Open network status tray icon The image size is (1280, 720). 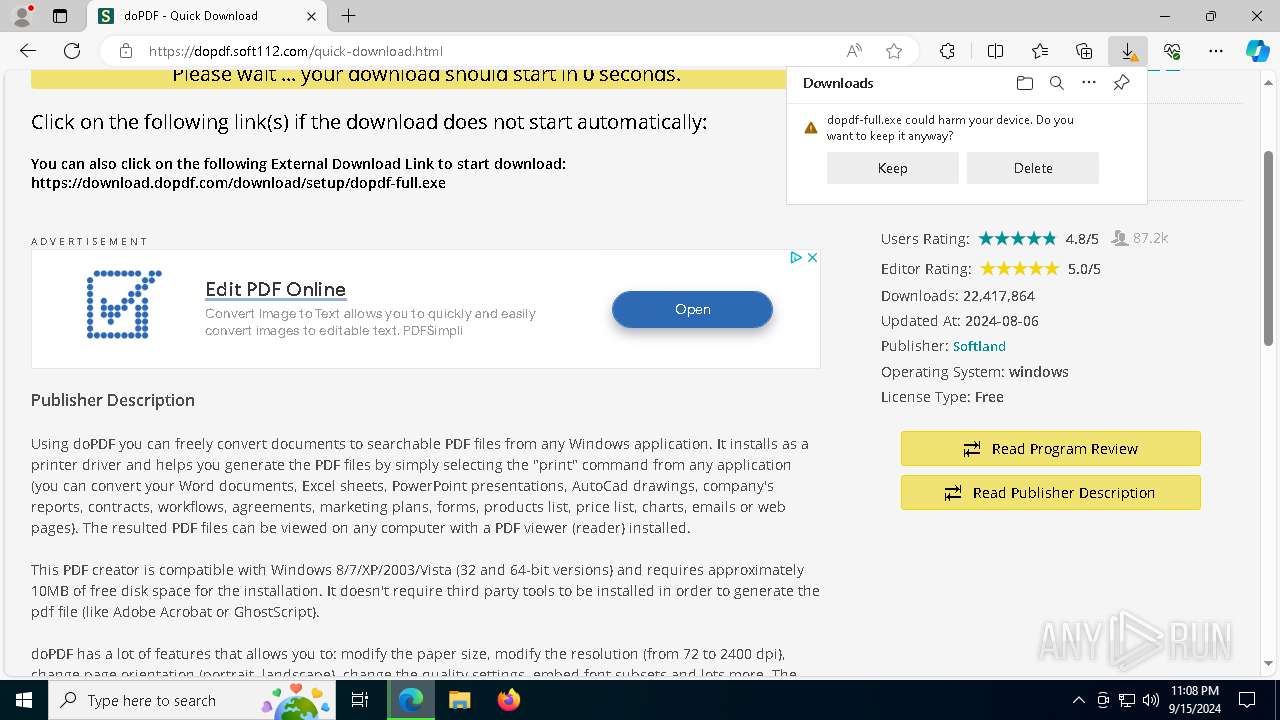pyautogui.click(x=1127, y=700)
